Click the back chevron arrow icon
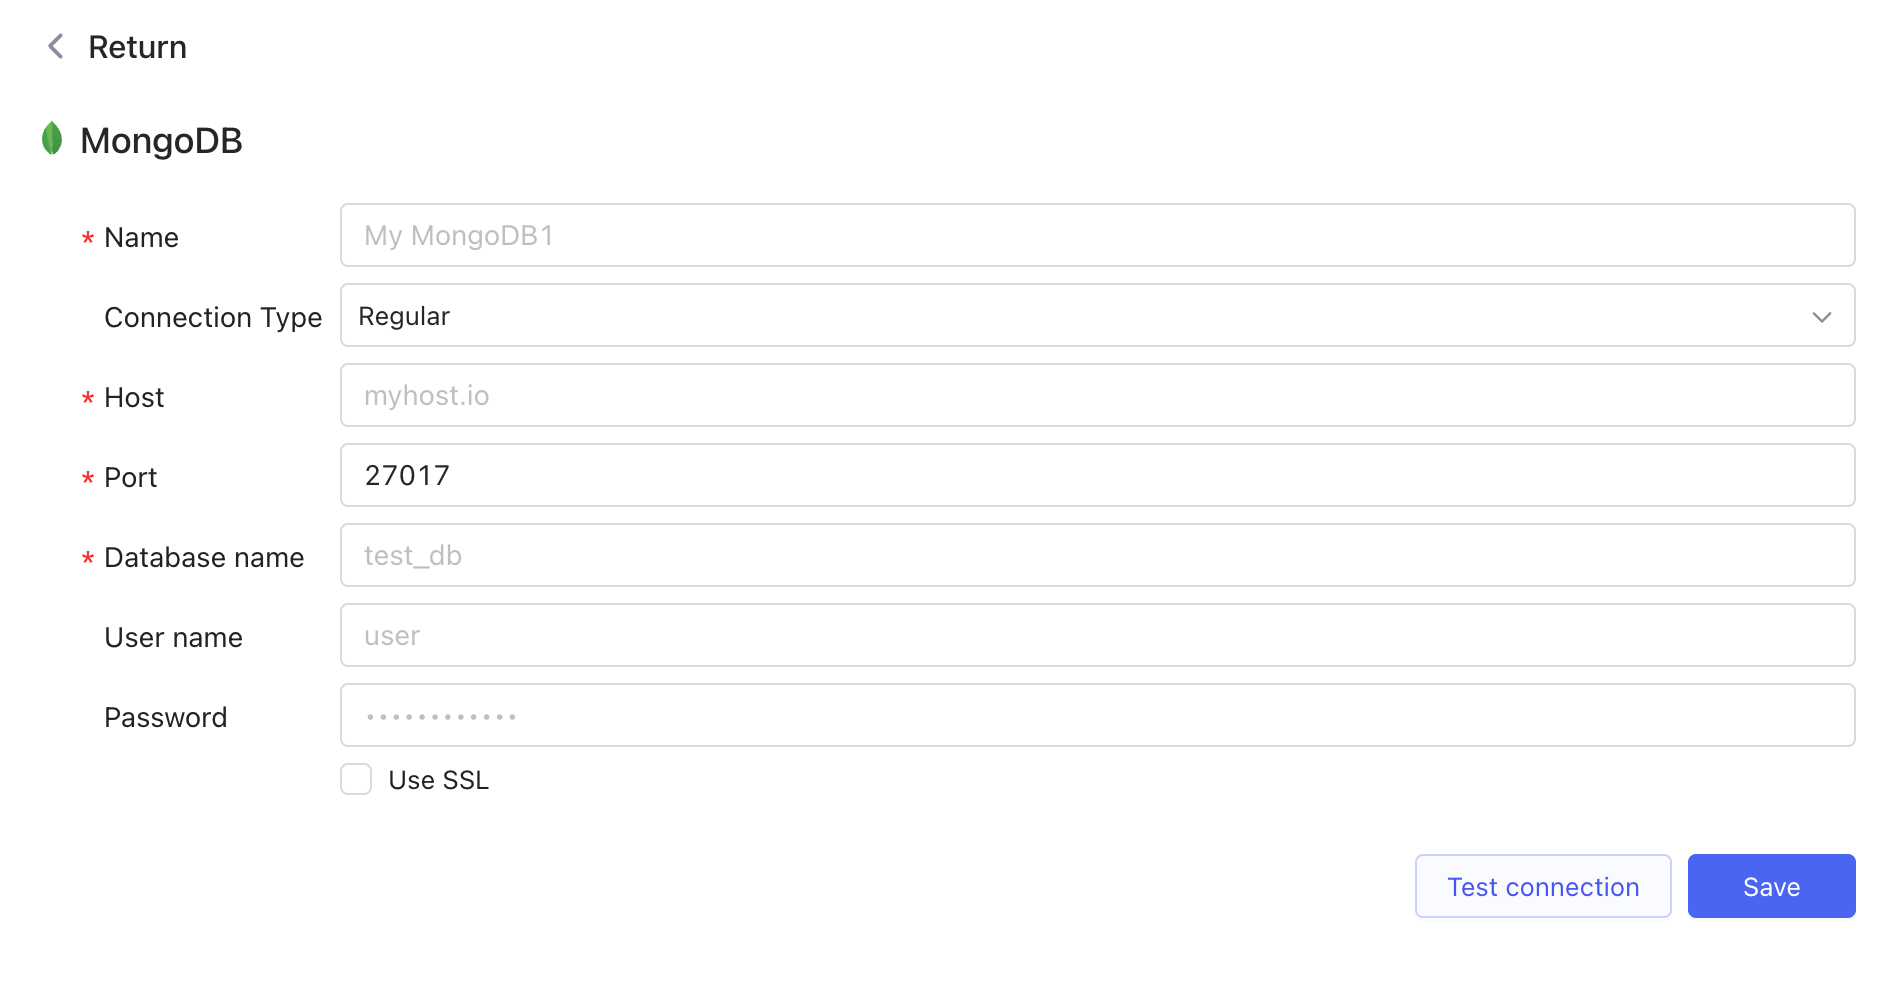The image size is (1892, 982). (x=56, y=46)
